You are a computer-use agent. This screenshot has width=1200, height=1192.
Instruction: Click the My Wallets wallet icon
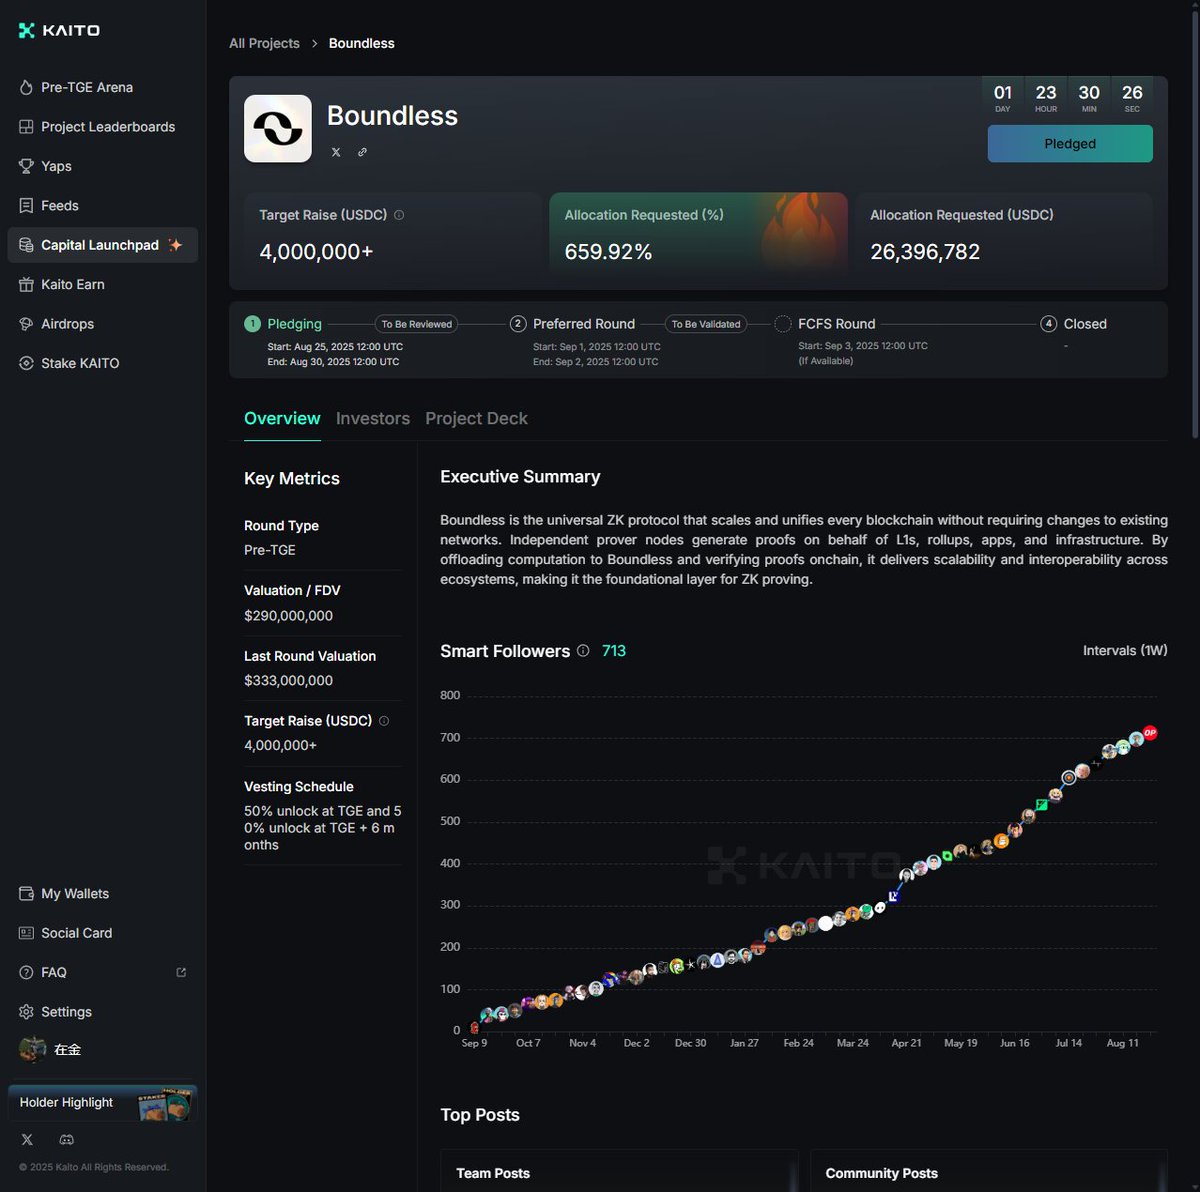coord(26,893)
